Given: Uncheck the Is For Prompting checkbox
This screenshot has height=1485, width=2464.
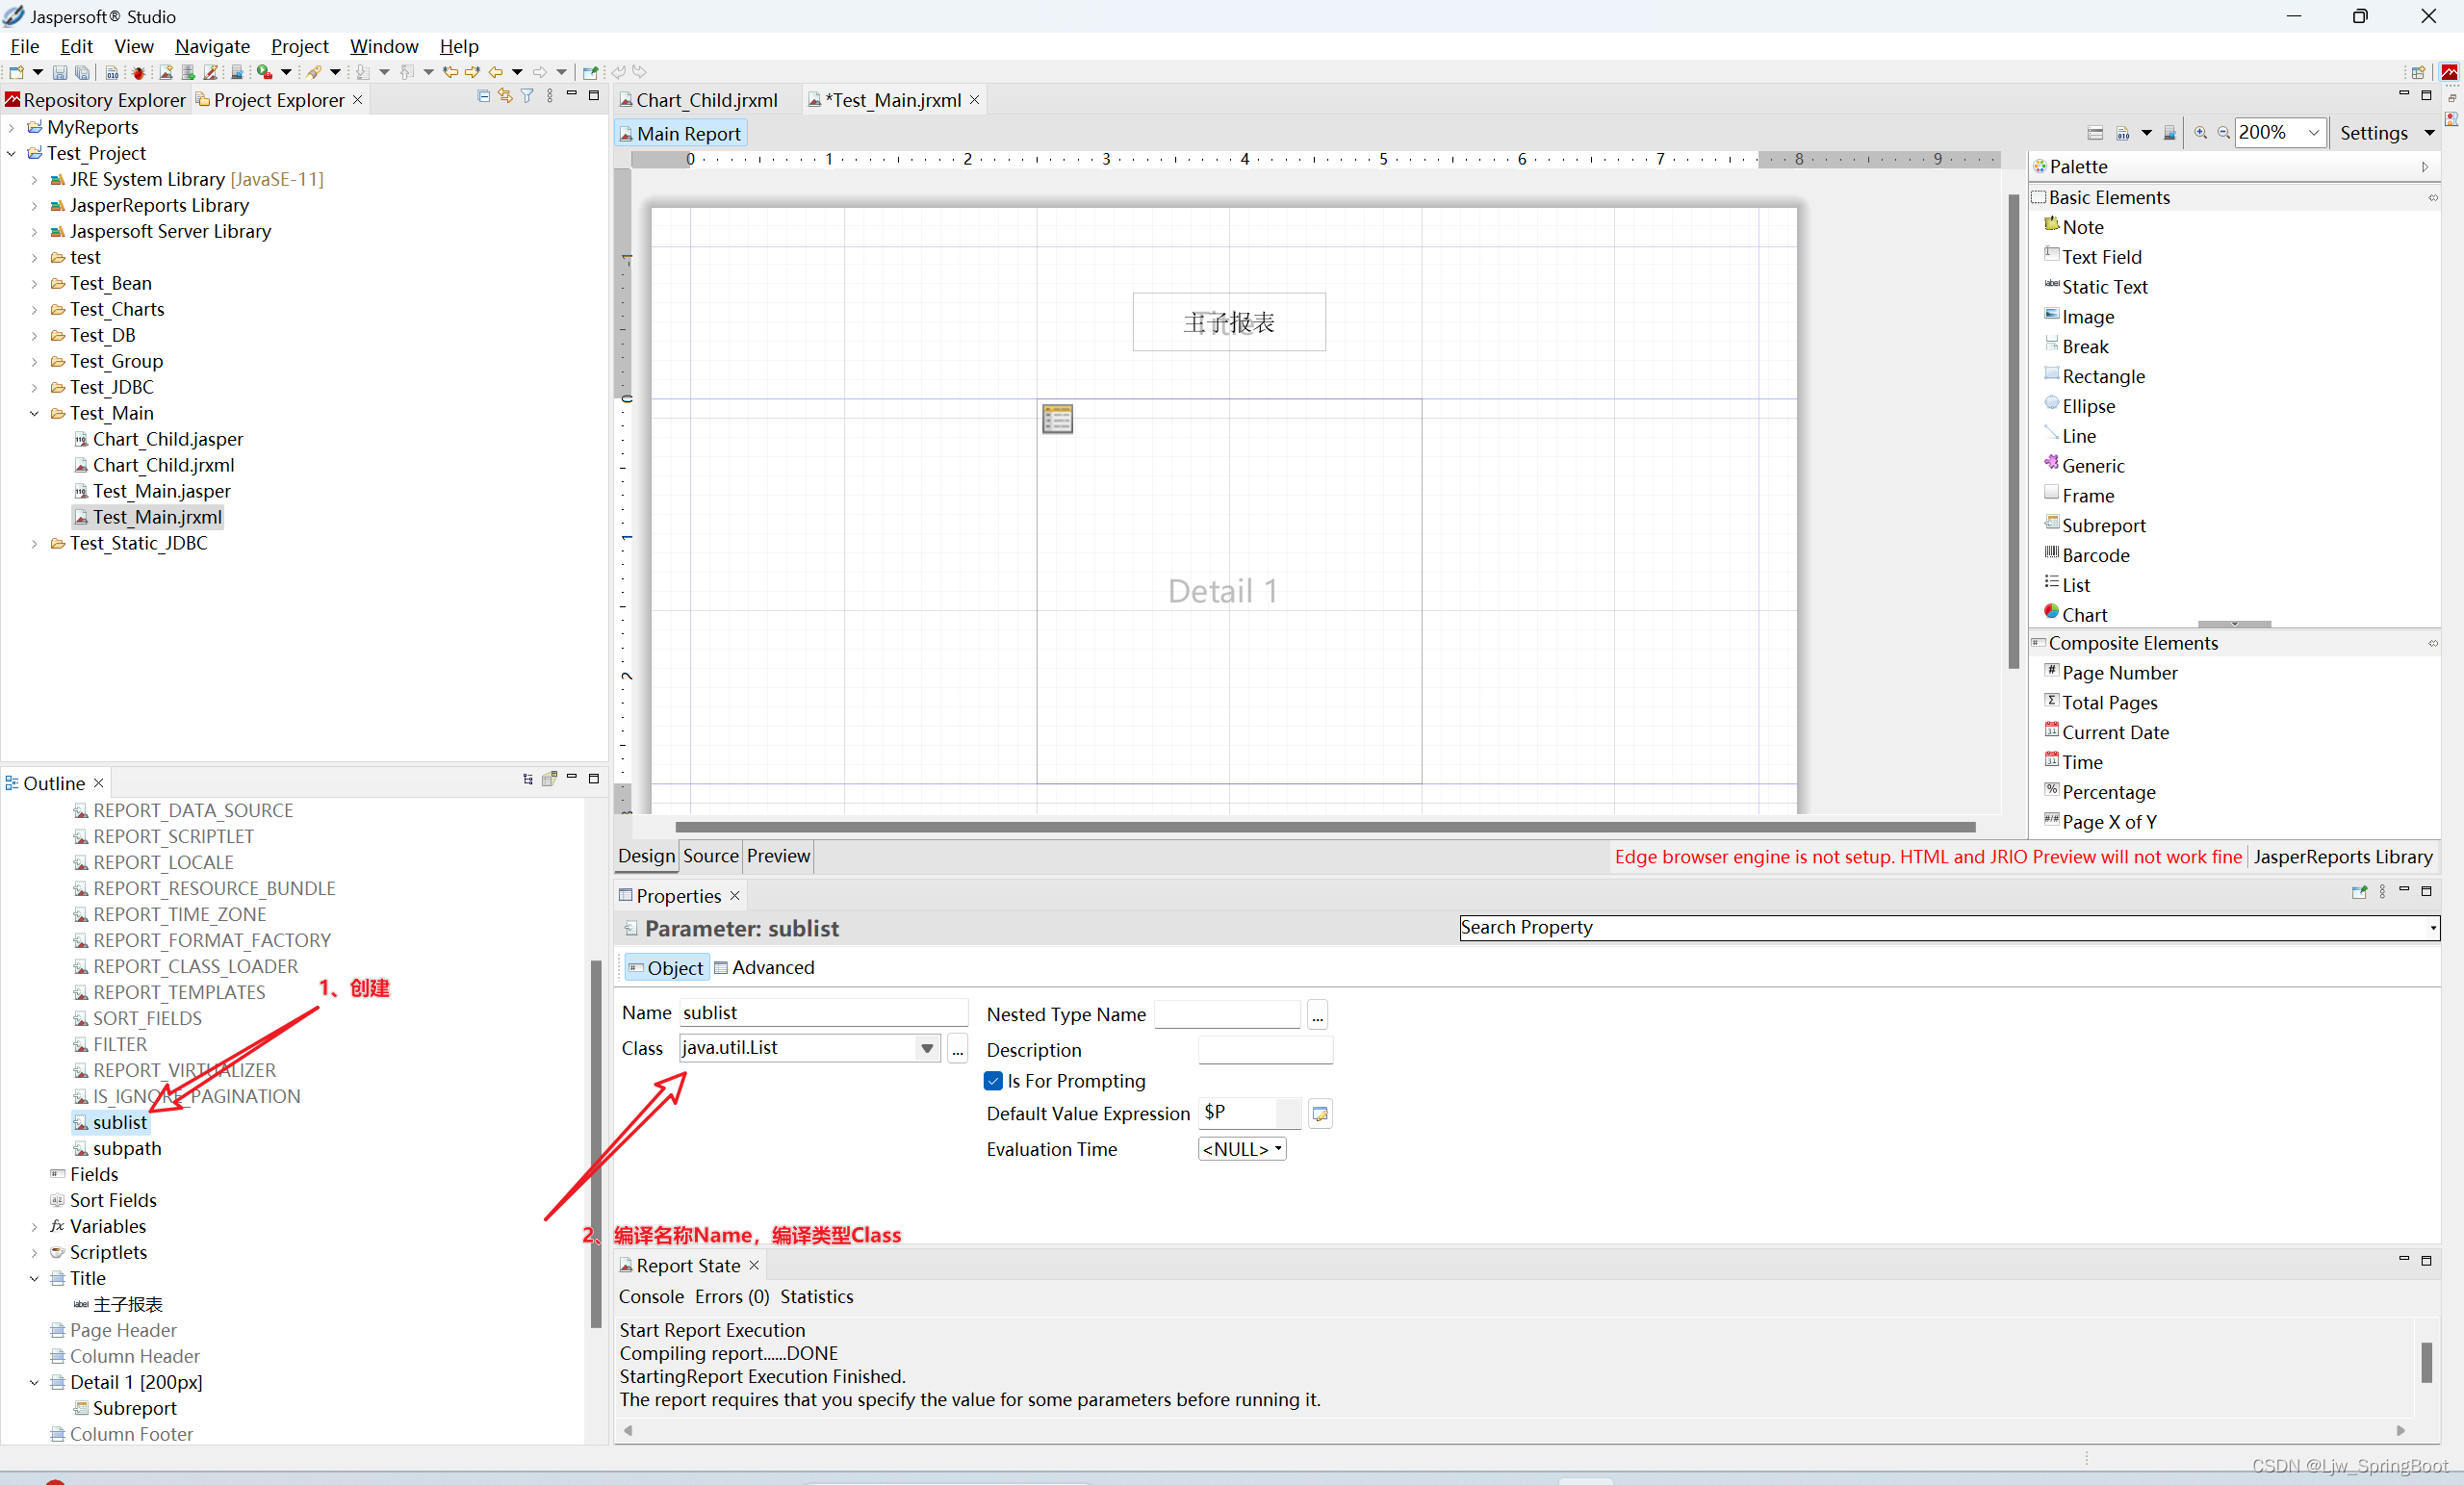Looking at the screenshot, I should pos(993,1081).
